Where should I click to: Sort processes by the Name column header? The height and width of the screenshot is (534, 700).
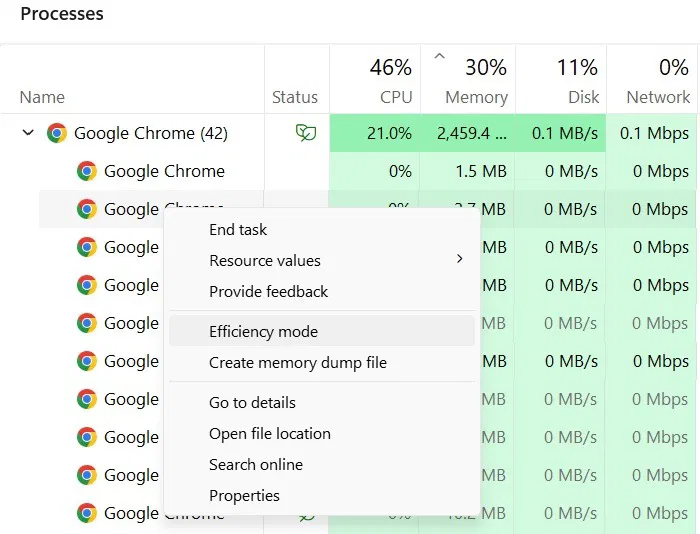click(42, 97)
